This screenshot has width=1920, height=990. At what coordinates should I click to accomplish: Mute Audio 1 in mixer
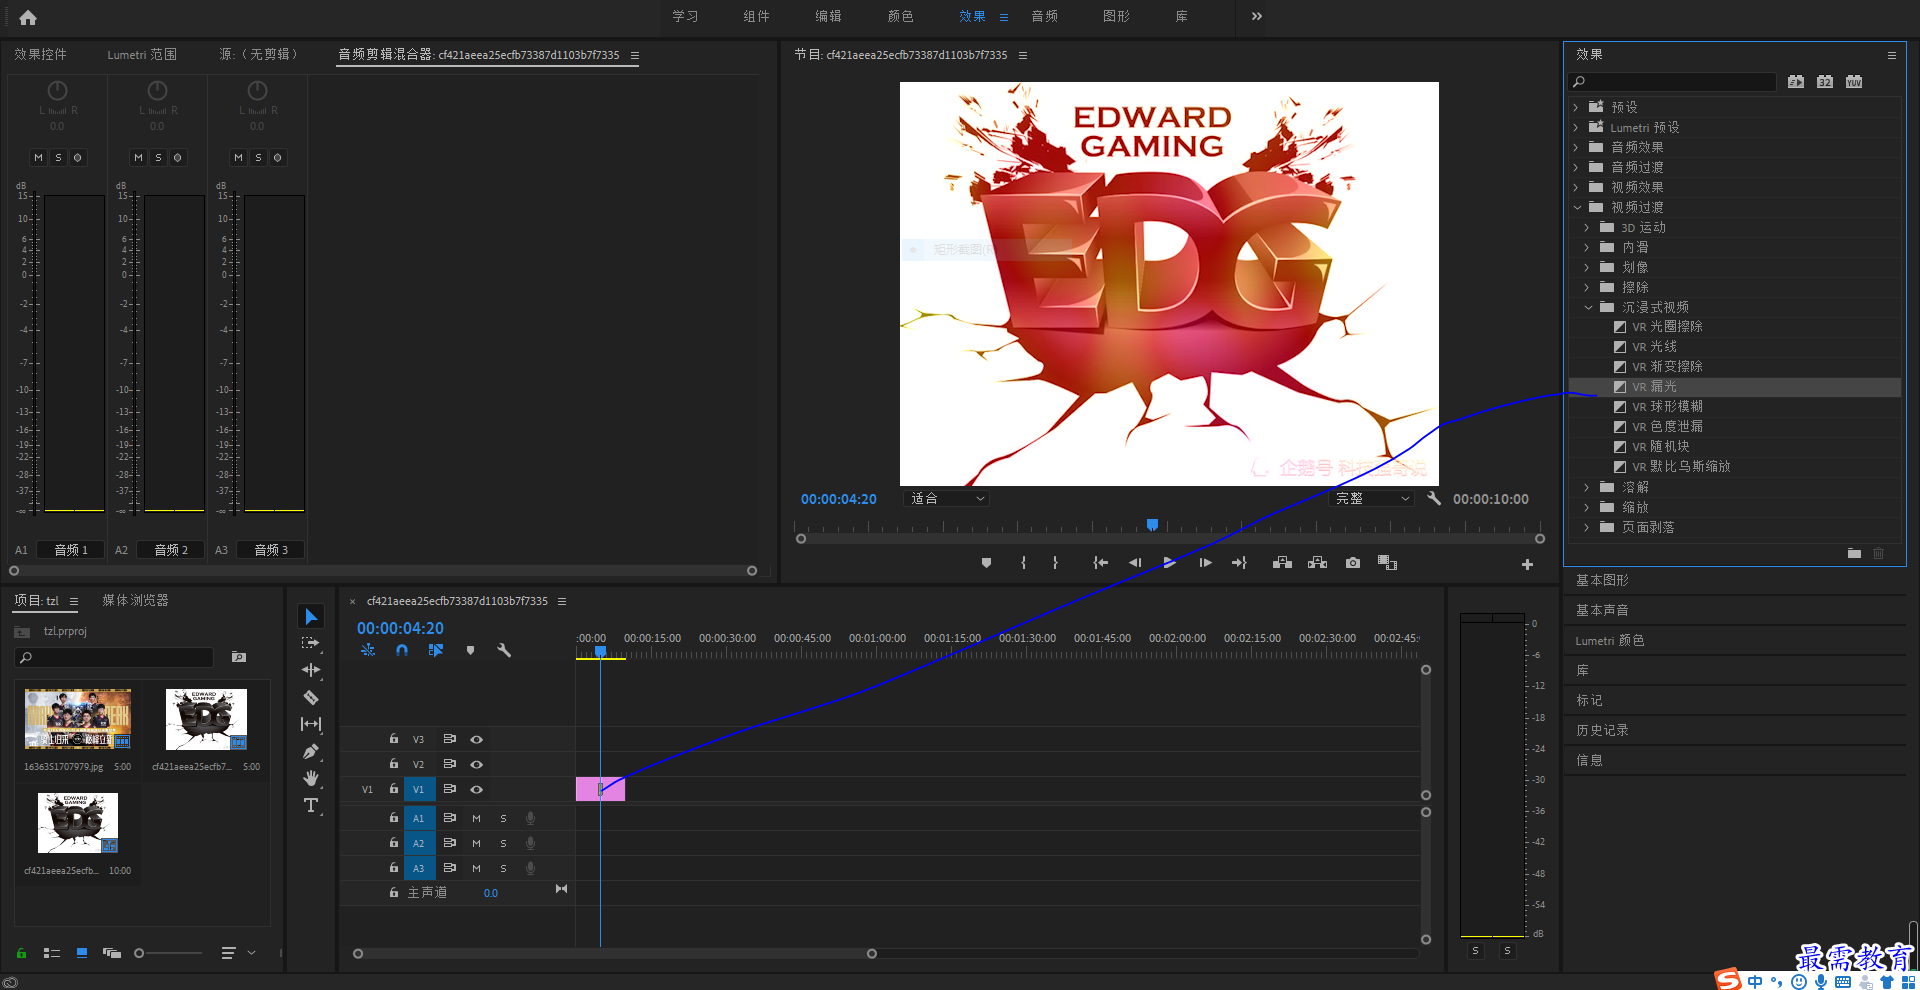pos(38,157)
